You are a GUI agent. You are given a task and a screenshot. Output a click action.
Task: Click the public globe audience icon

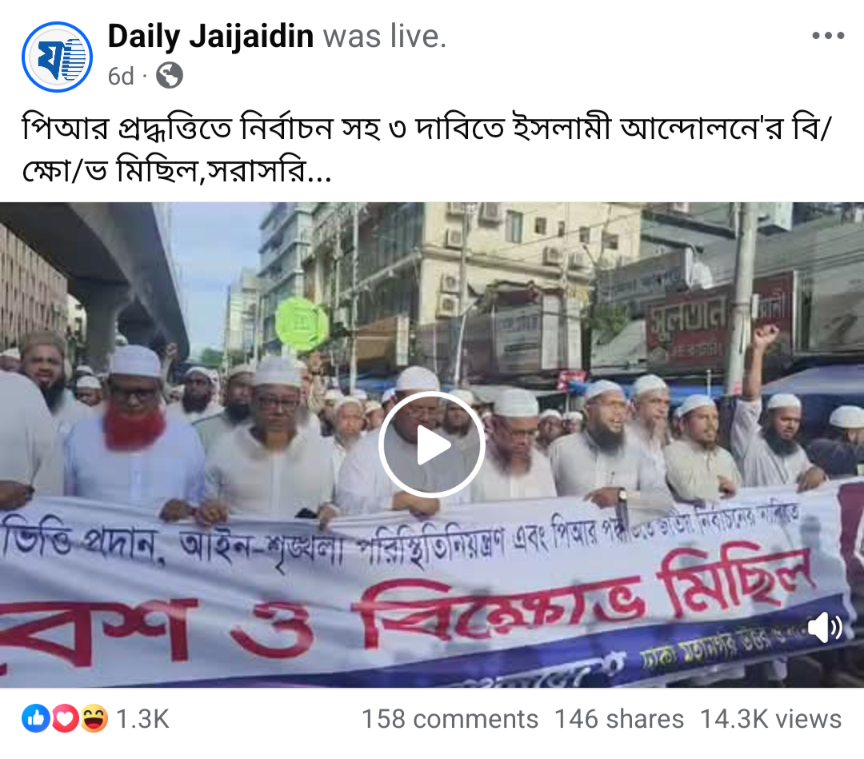pos(169,76)
